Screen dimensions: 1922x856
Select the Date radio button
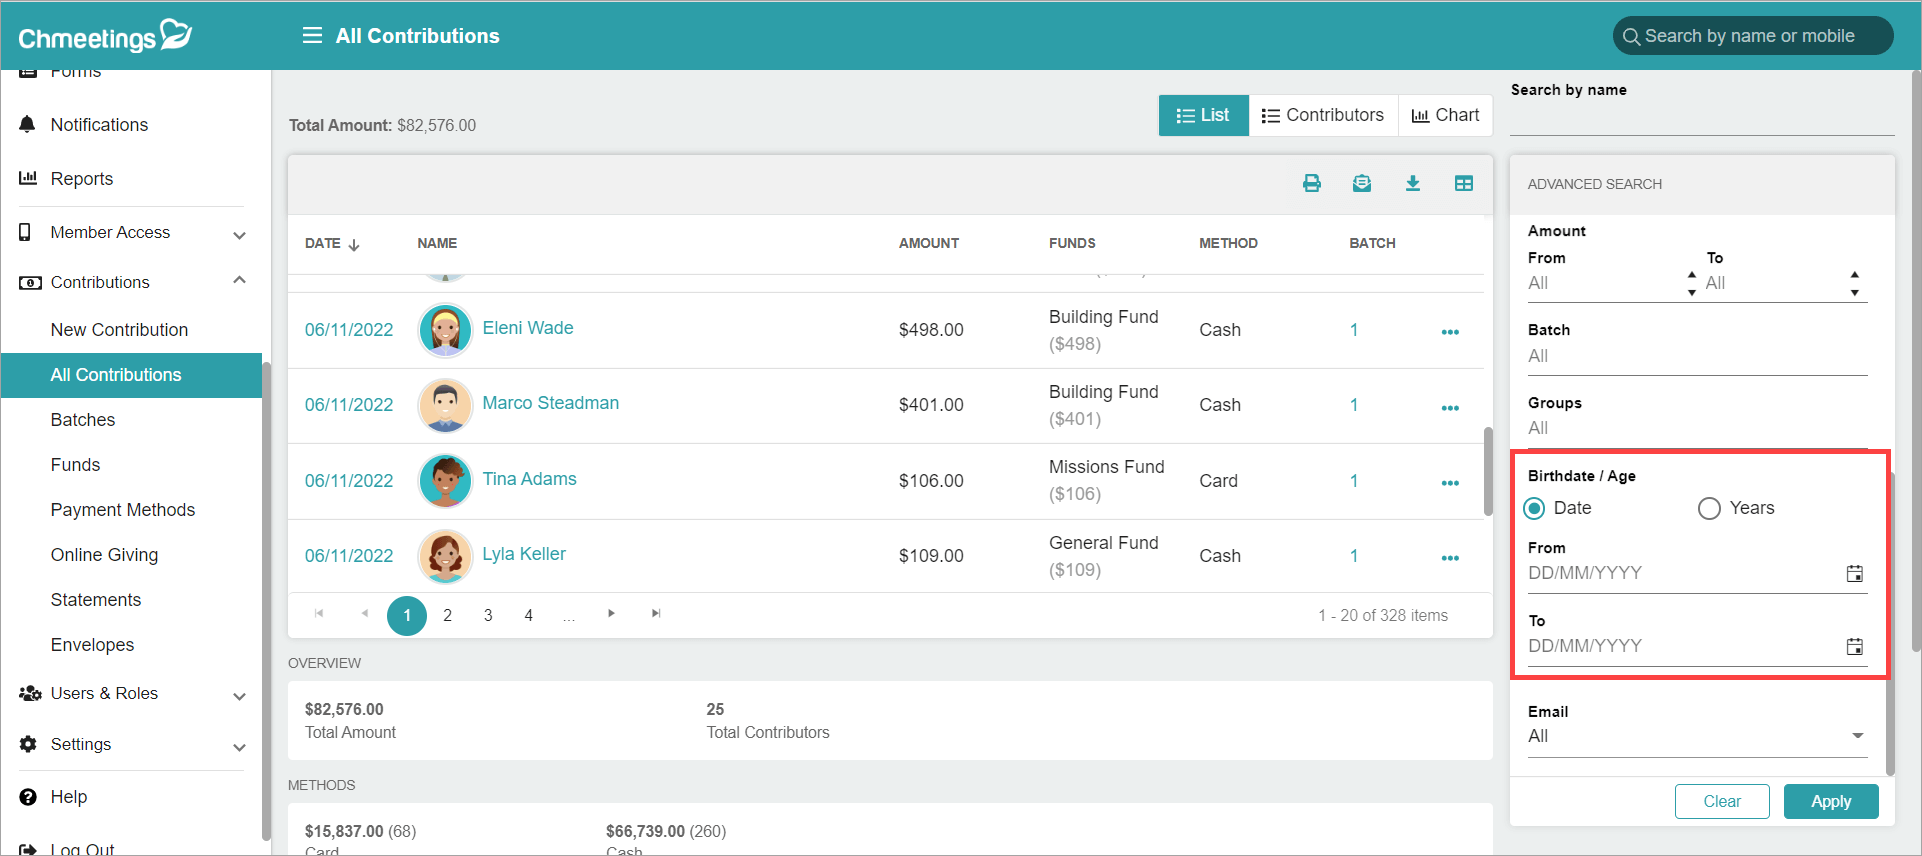point(1534,508)
